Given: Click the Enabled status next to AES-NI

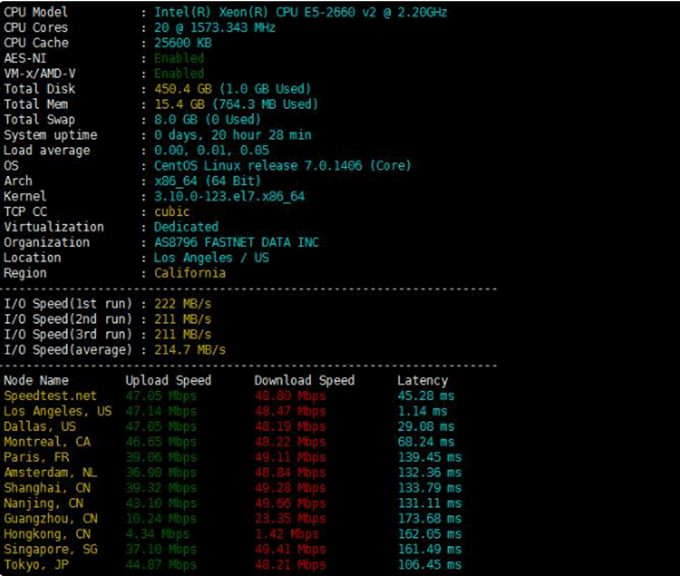Looking at the screenshot, I should [x=179, y=58].
